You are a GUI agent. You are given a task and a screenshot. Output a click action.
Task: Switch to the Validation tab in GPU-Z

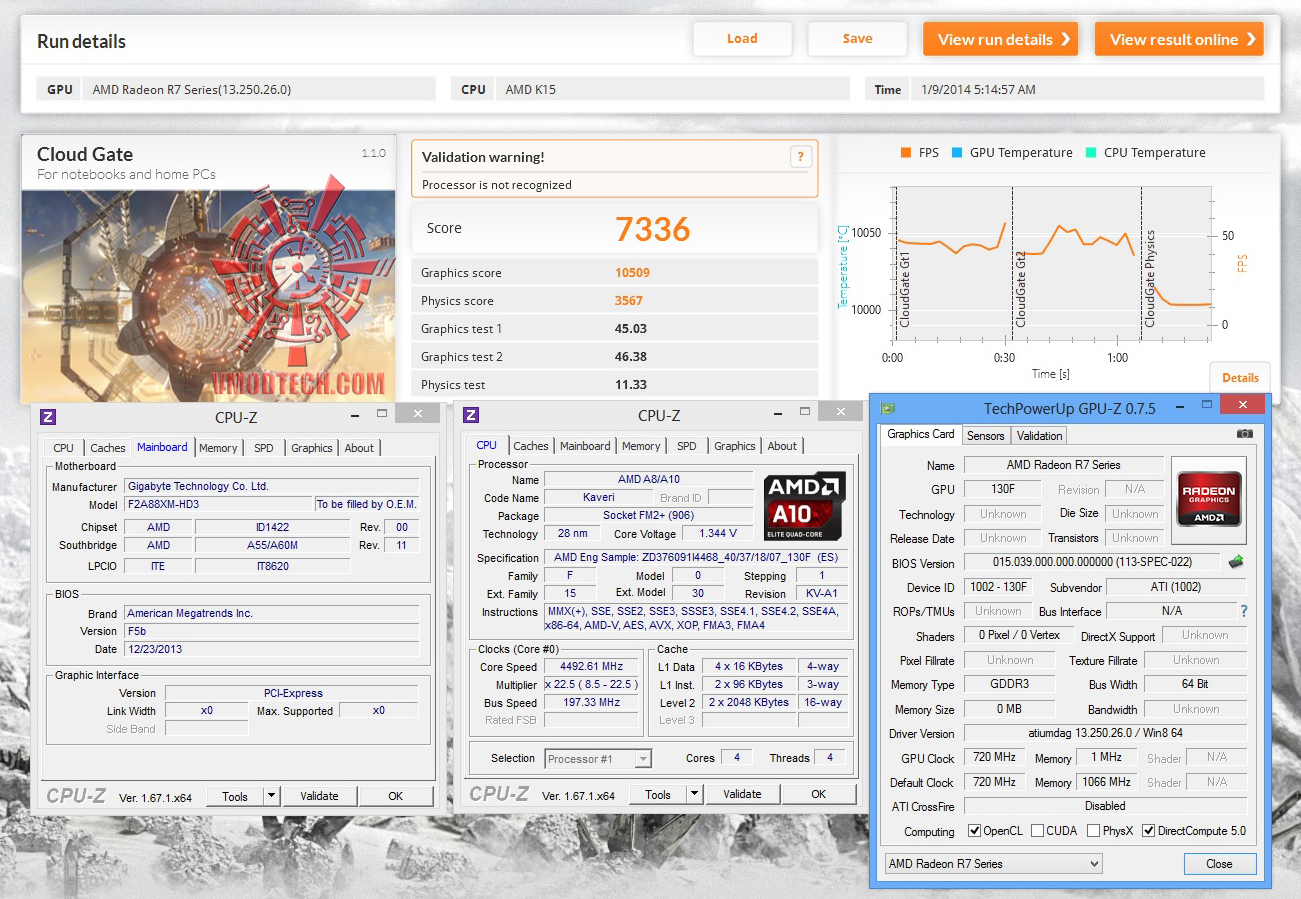tap(1039, 436)
